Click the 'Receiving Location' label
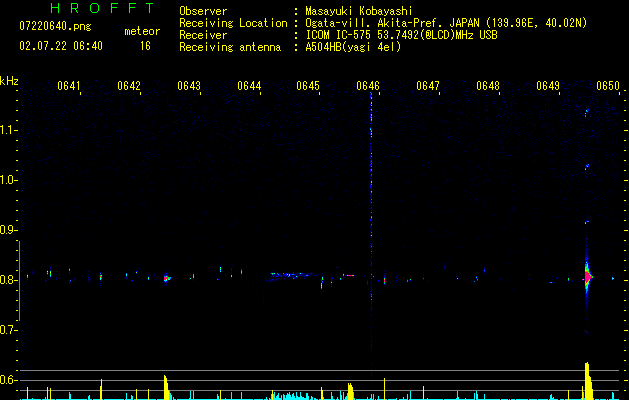 click(233, 23)
